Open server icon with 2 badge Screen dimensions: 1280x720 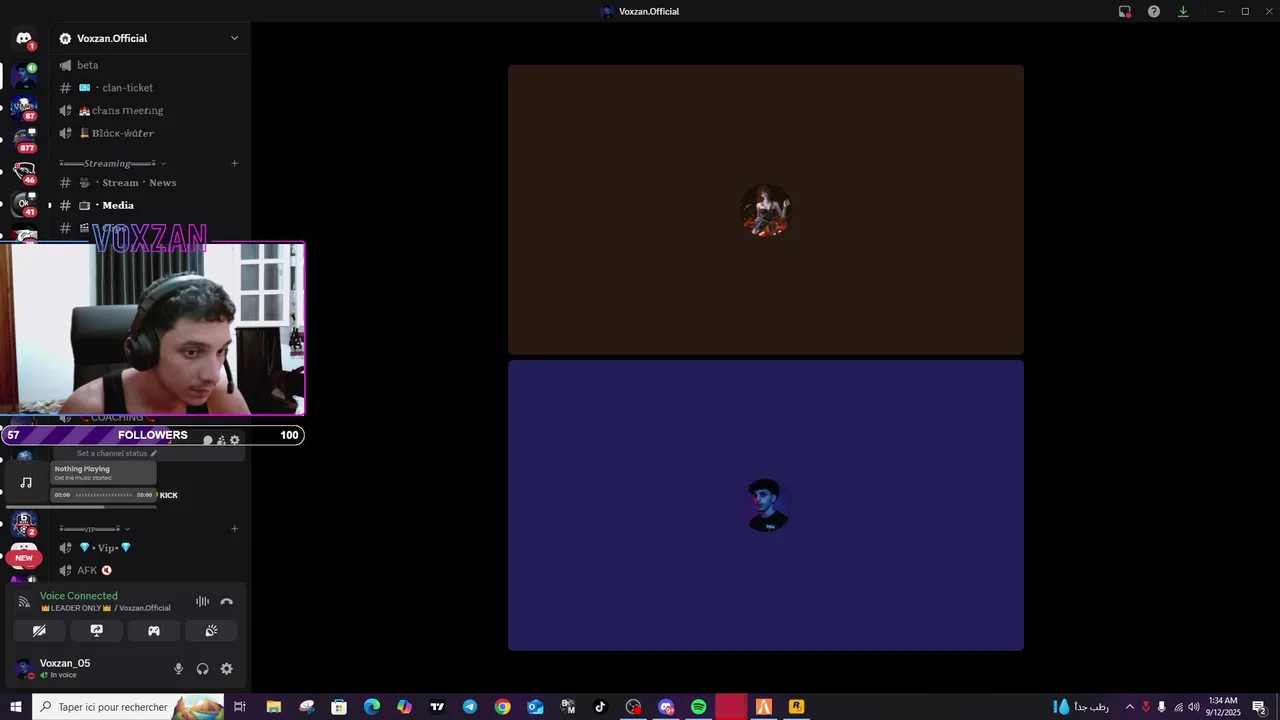point(24,523)
